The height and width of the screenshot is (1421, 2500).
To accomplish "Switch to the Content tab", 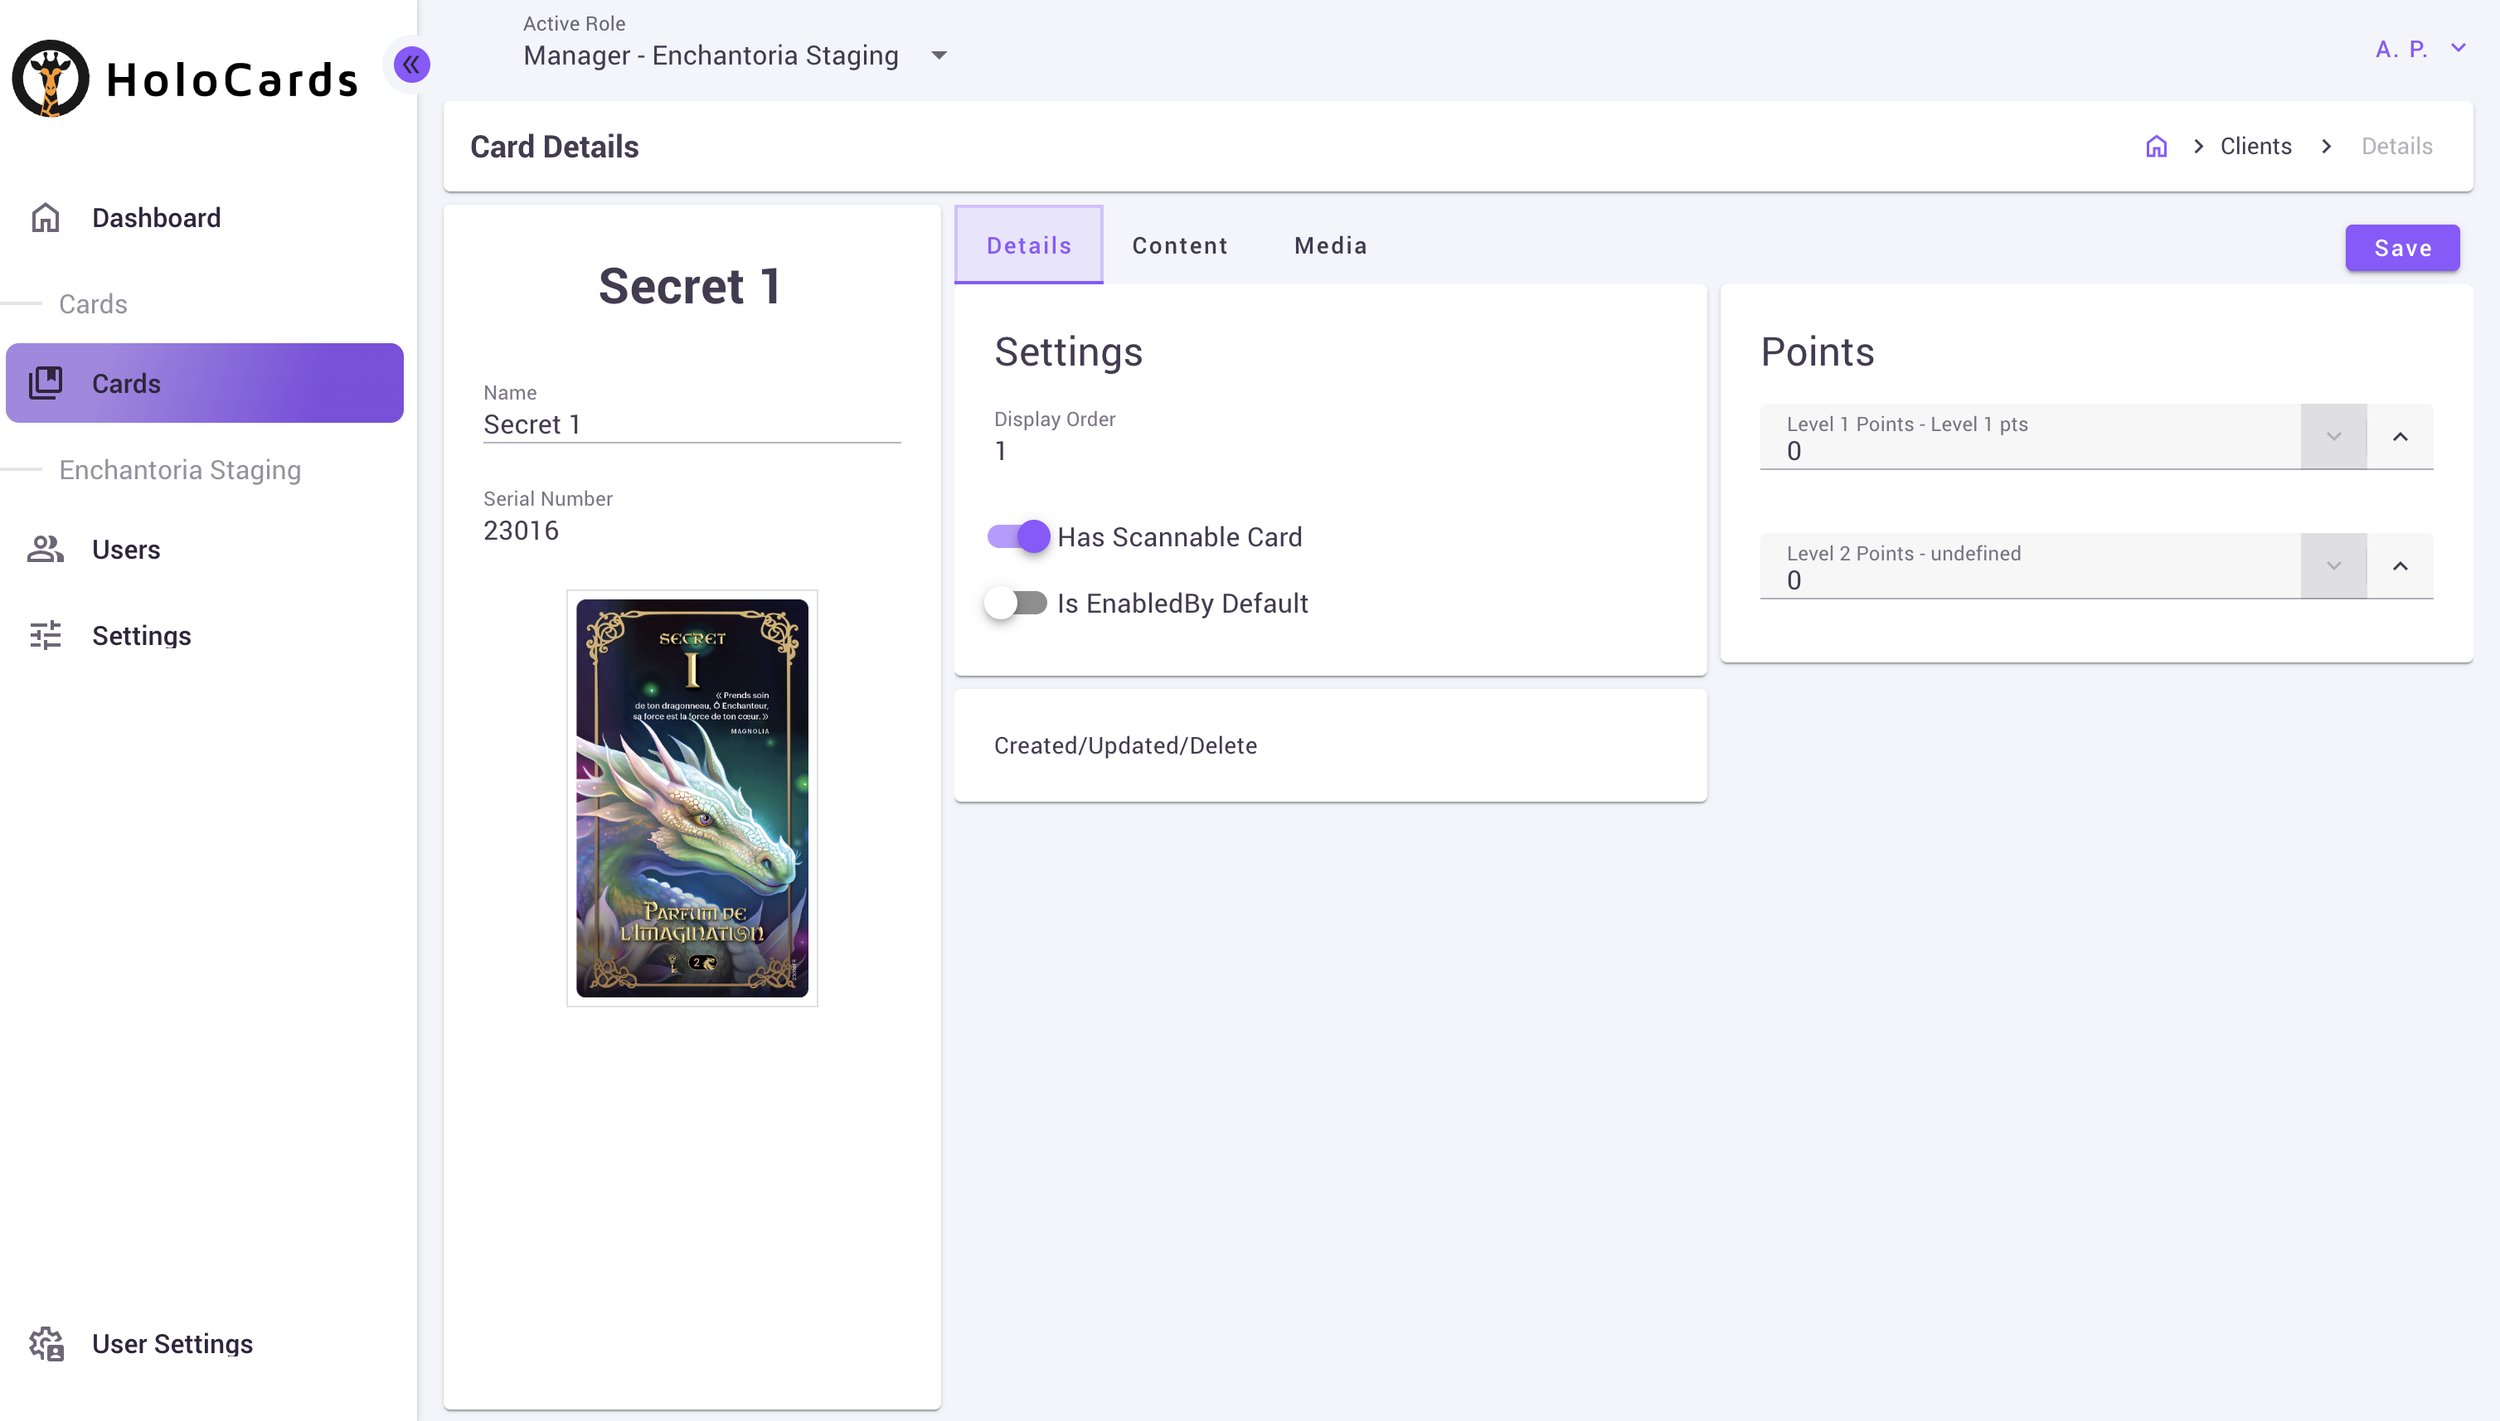I will pyautogui.click(x=1179, y=246).
